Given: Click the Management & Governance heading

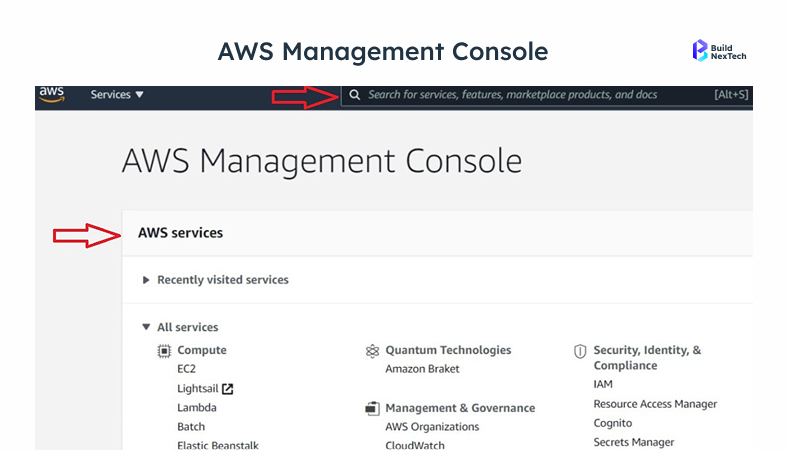Looking at the screenshot, I should pyautogui.click(x=460, y=408).
